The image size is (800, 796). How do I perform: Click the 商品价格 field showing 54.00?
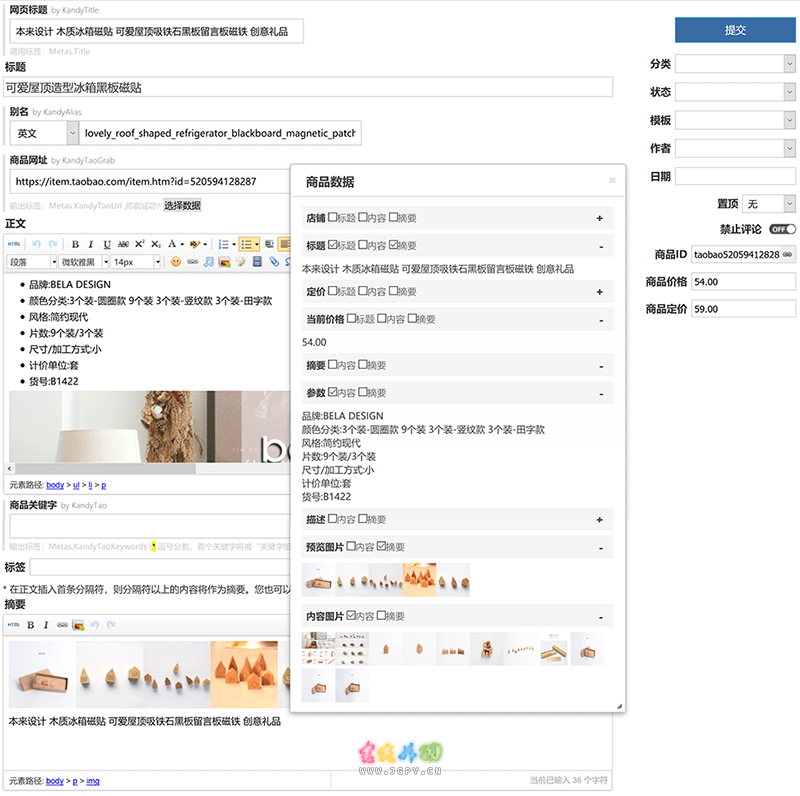pyautogui.click(x=743, y=282)
